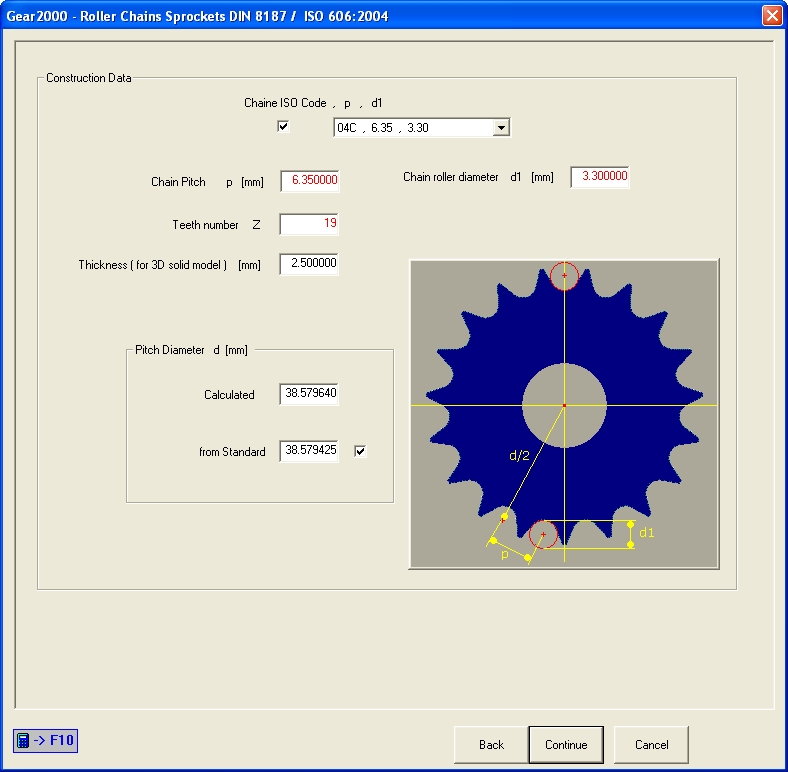Click the 'Chain roller diameter' label text
Image resolution: width=788 pixels, height=772 pixels.
point(451,177)
